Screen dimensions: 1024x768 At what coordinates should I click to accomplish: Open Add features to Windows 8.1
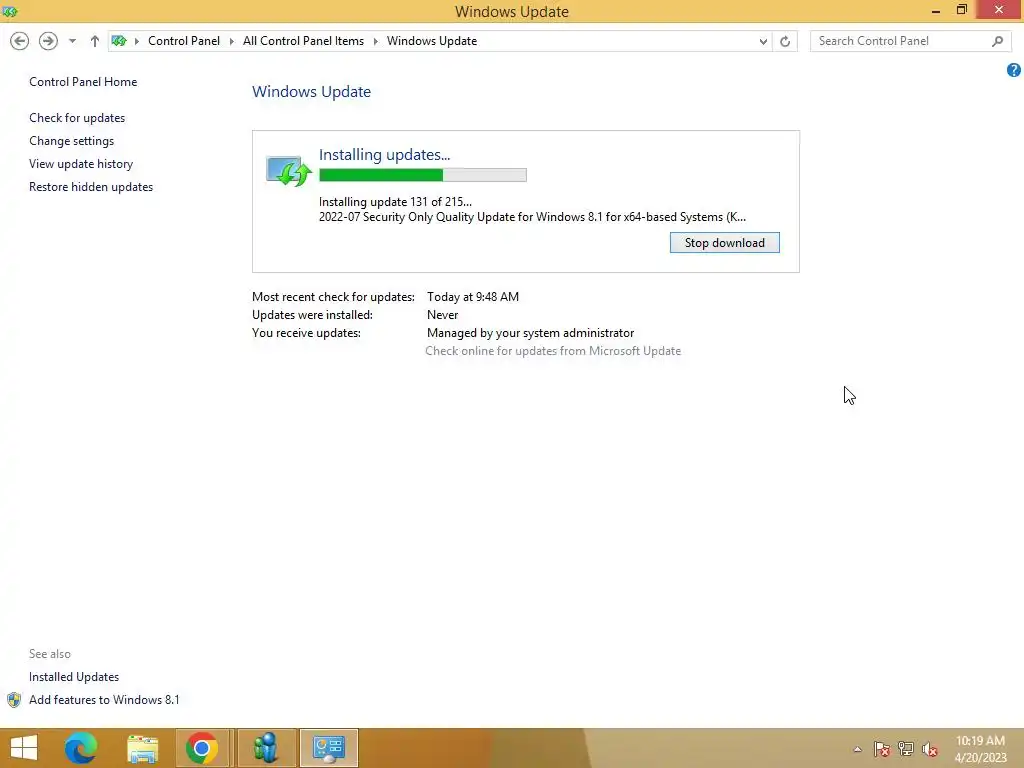tap(104, 699)
